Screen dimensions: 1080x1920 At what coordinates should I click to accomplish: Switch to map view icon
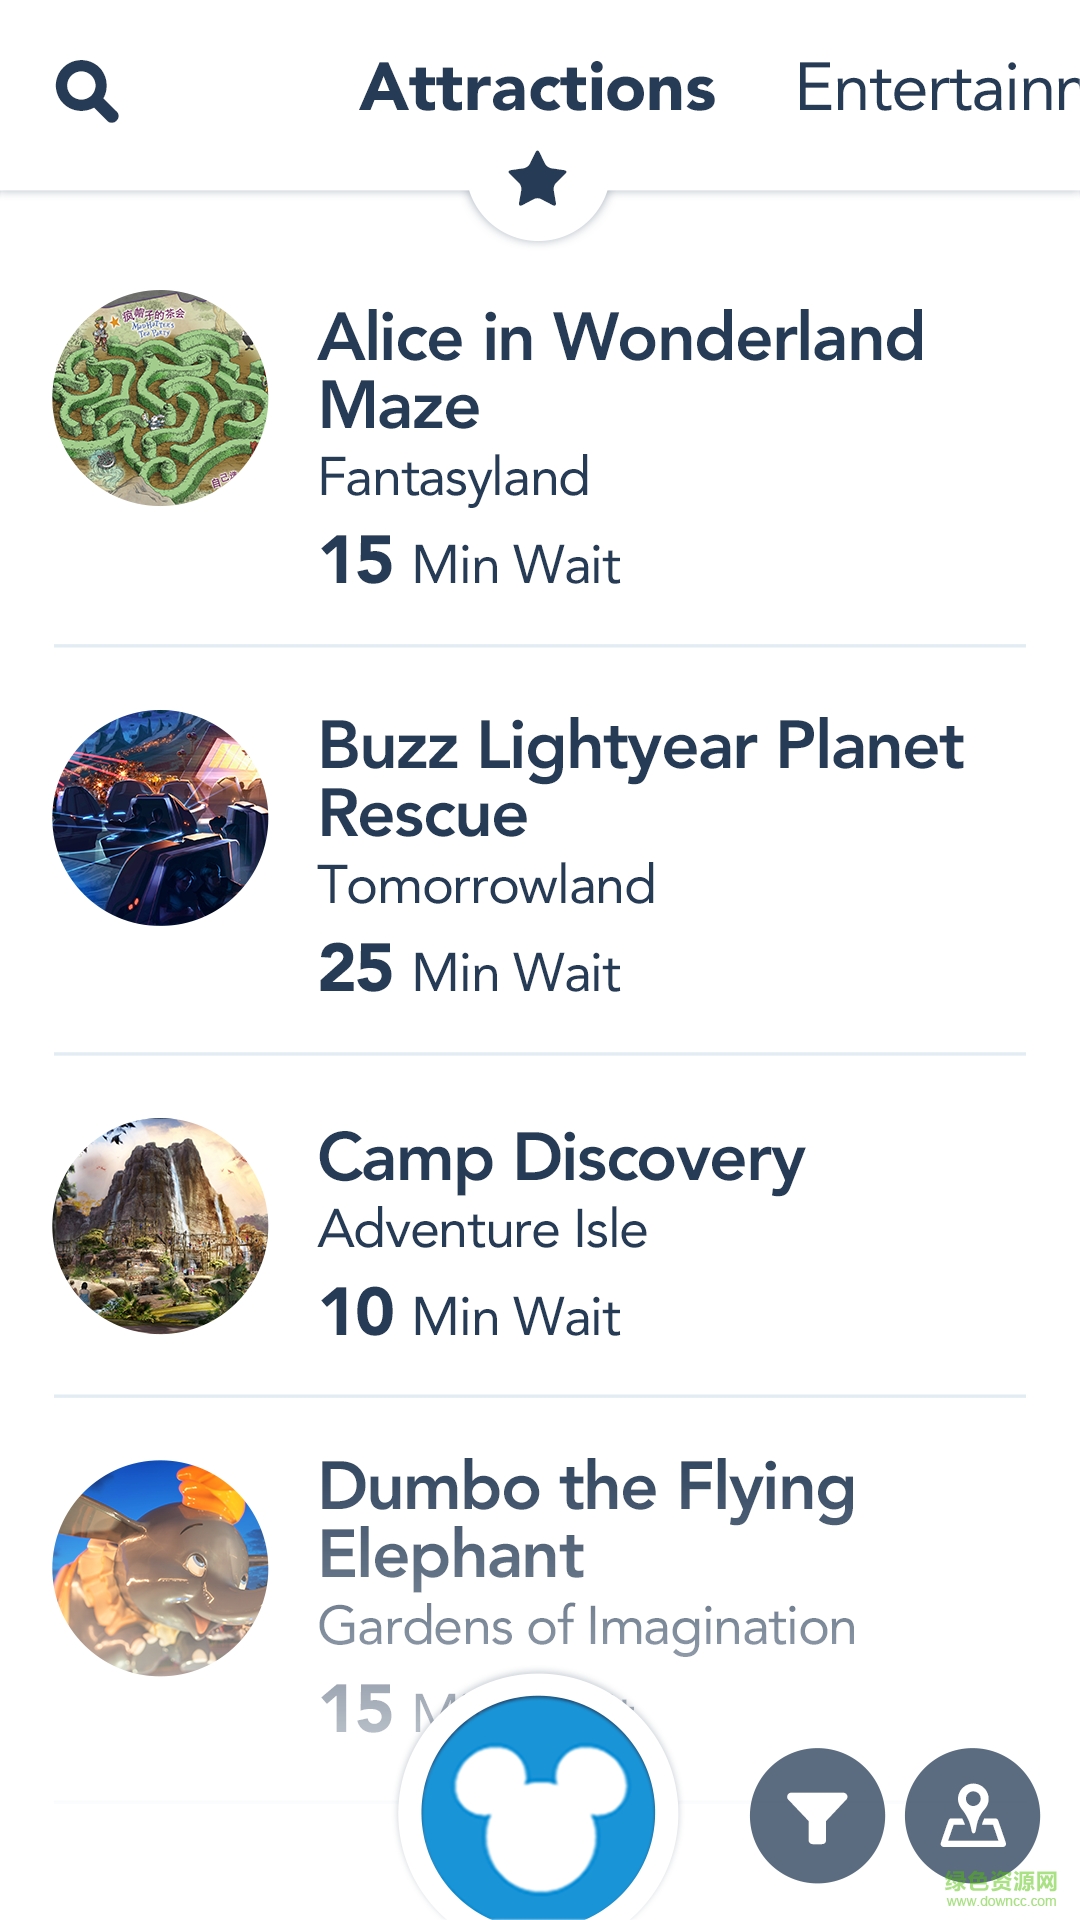[972, 1815]
